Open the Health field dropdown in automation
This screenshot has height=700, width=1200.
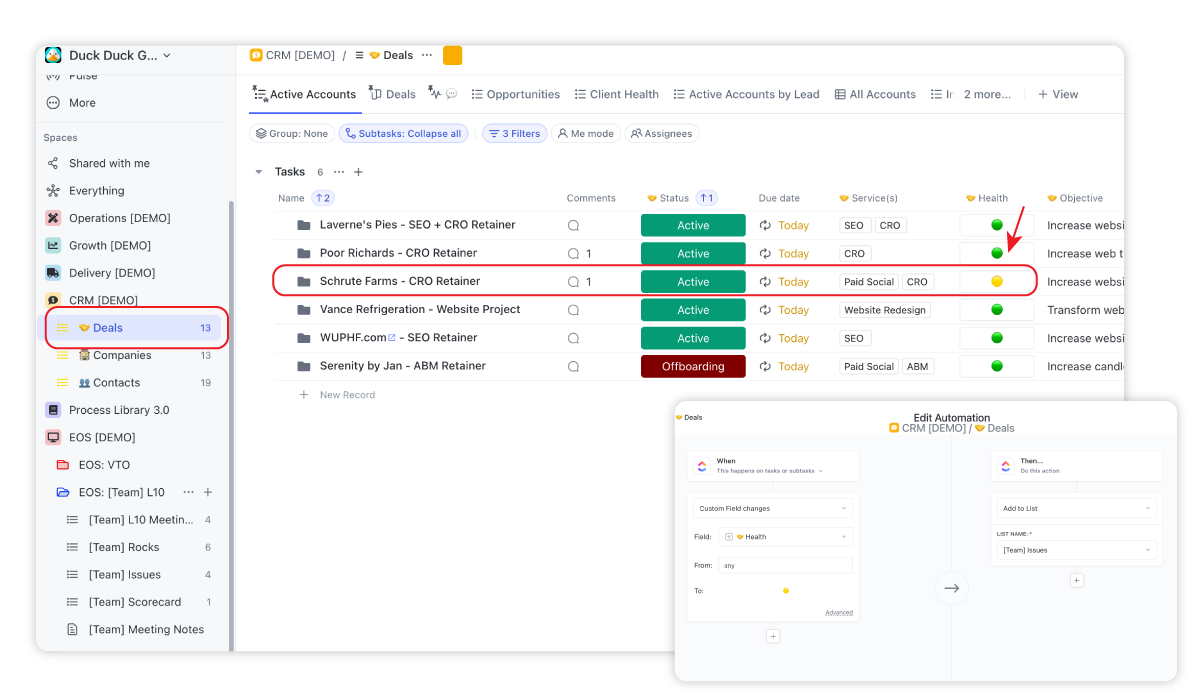point(786,537)
